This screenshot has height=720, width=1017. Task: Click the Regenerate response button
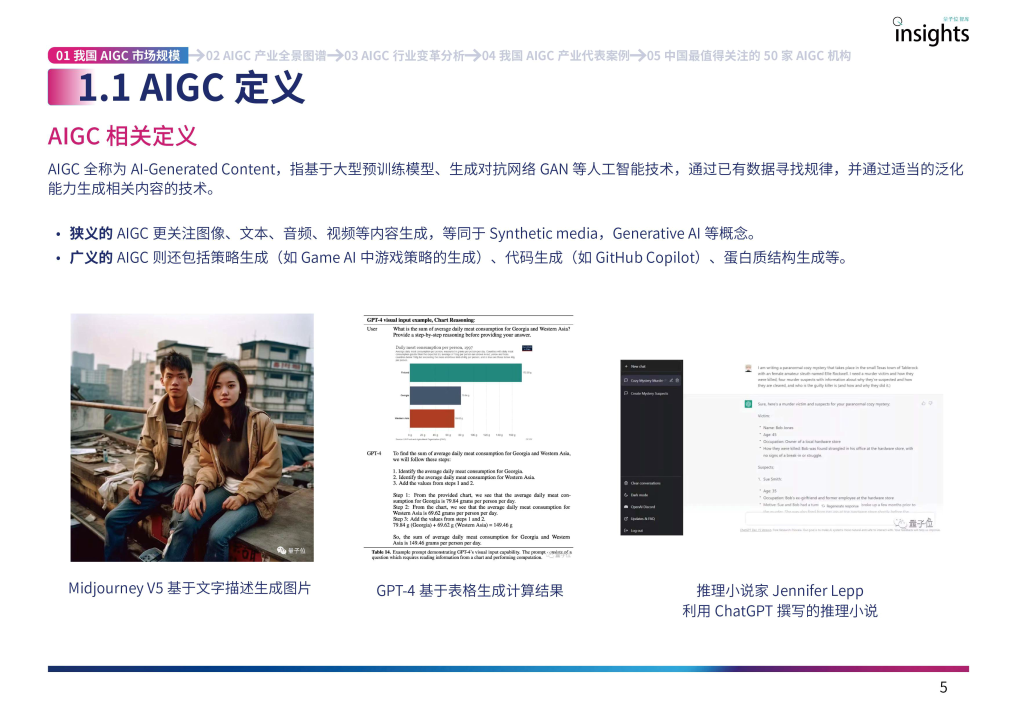pos(841,505)
